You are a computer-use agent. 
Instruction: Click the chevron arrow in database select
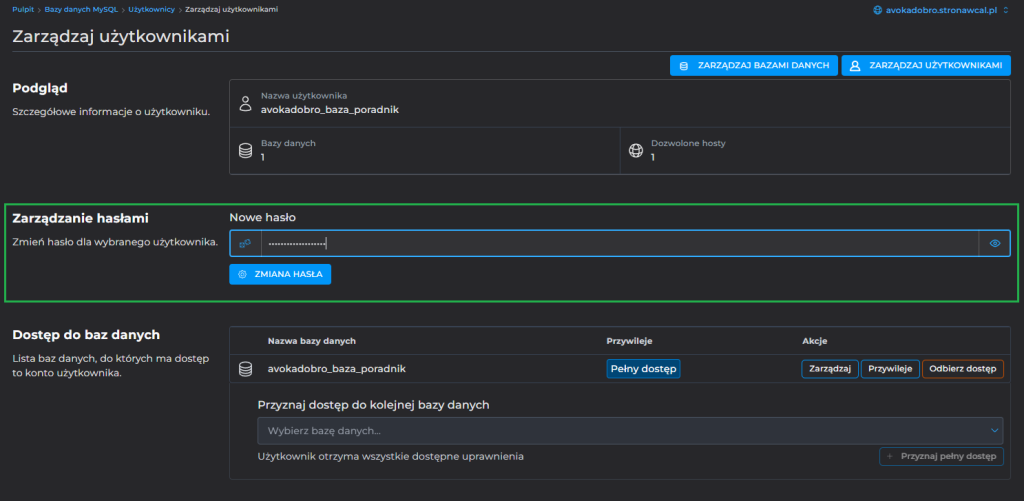[995, 430]
